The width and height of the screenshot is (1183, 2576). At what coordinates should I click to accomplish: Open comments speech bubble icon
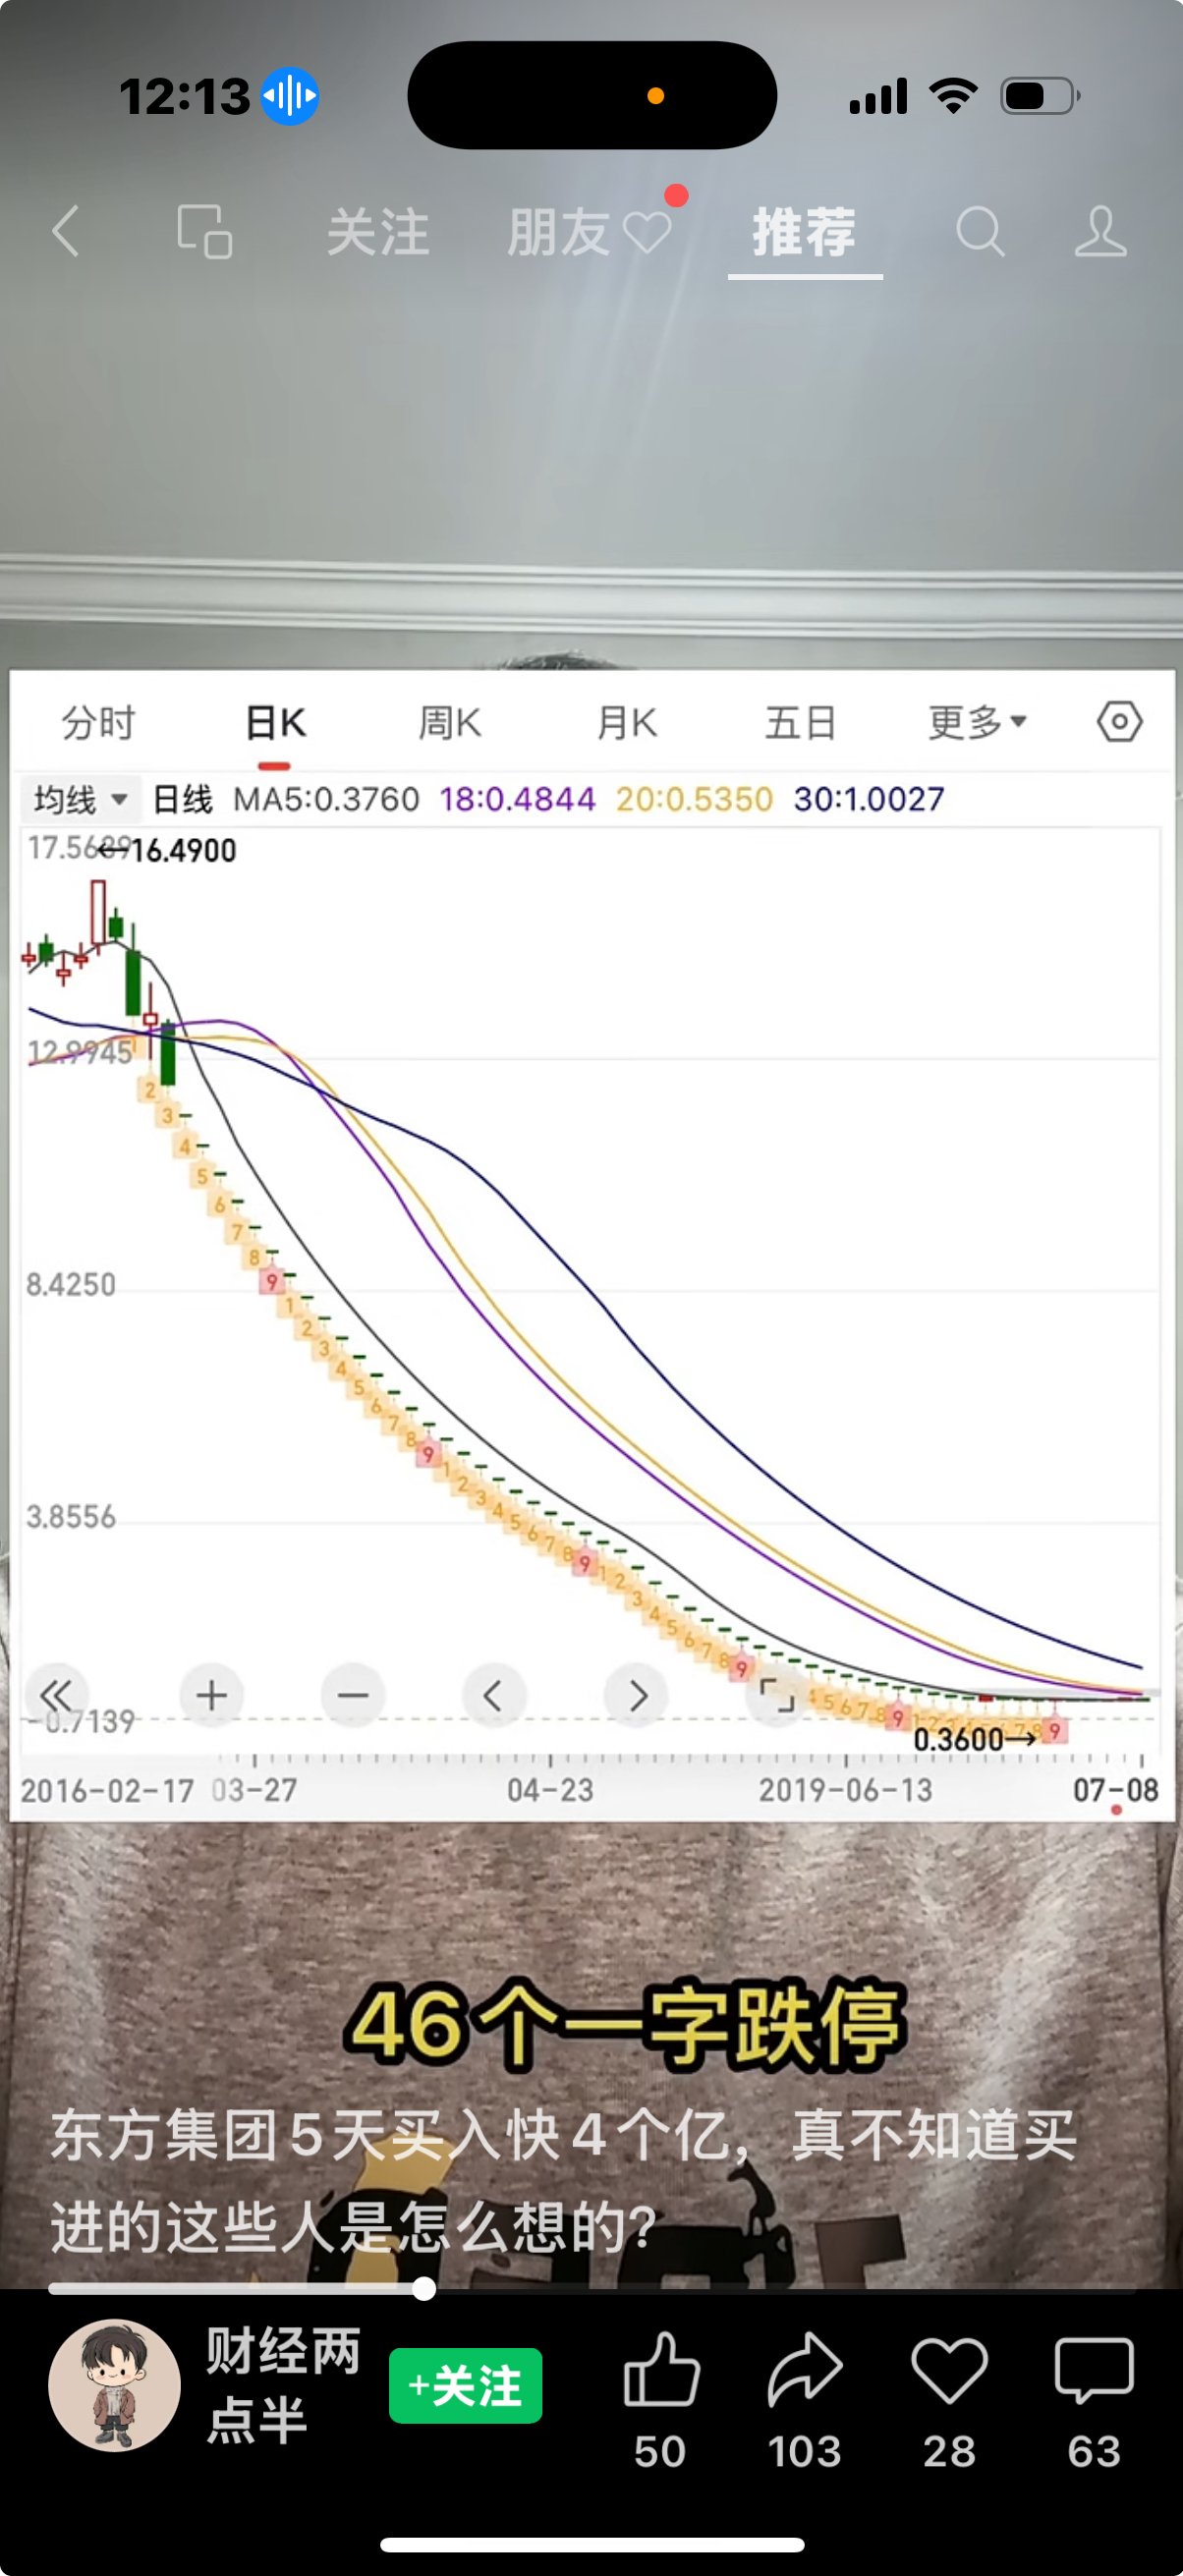pyautogui.click(x=1094, y=2370)
